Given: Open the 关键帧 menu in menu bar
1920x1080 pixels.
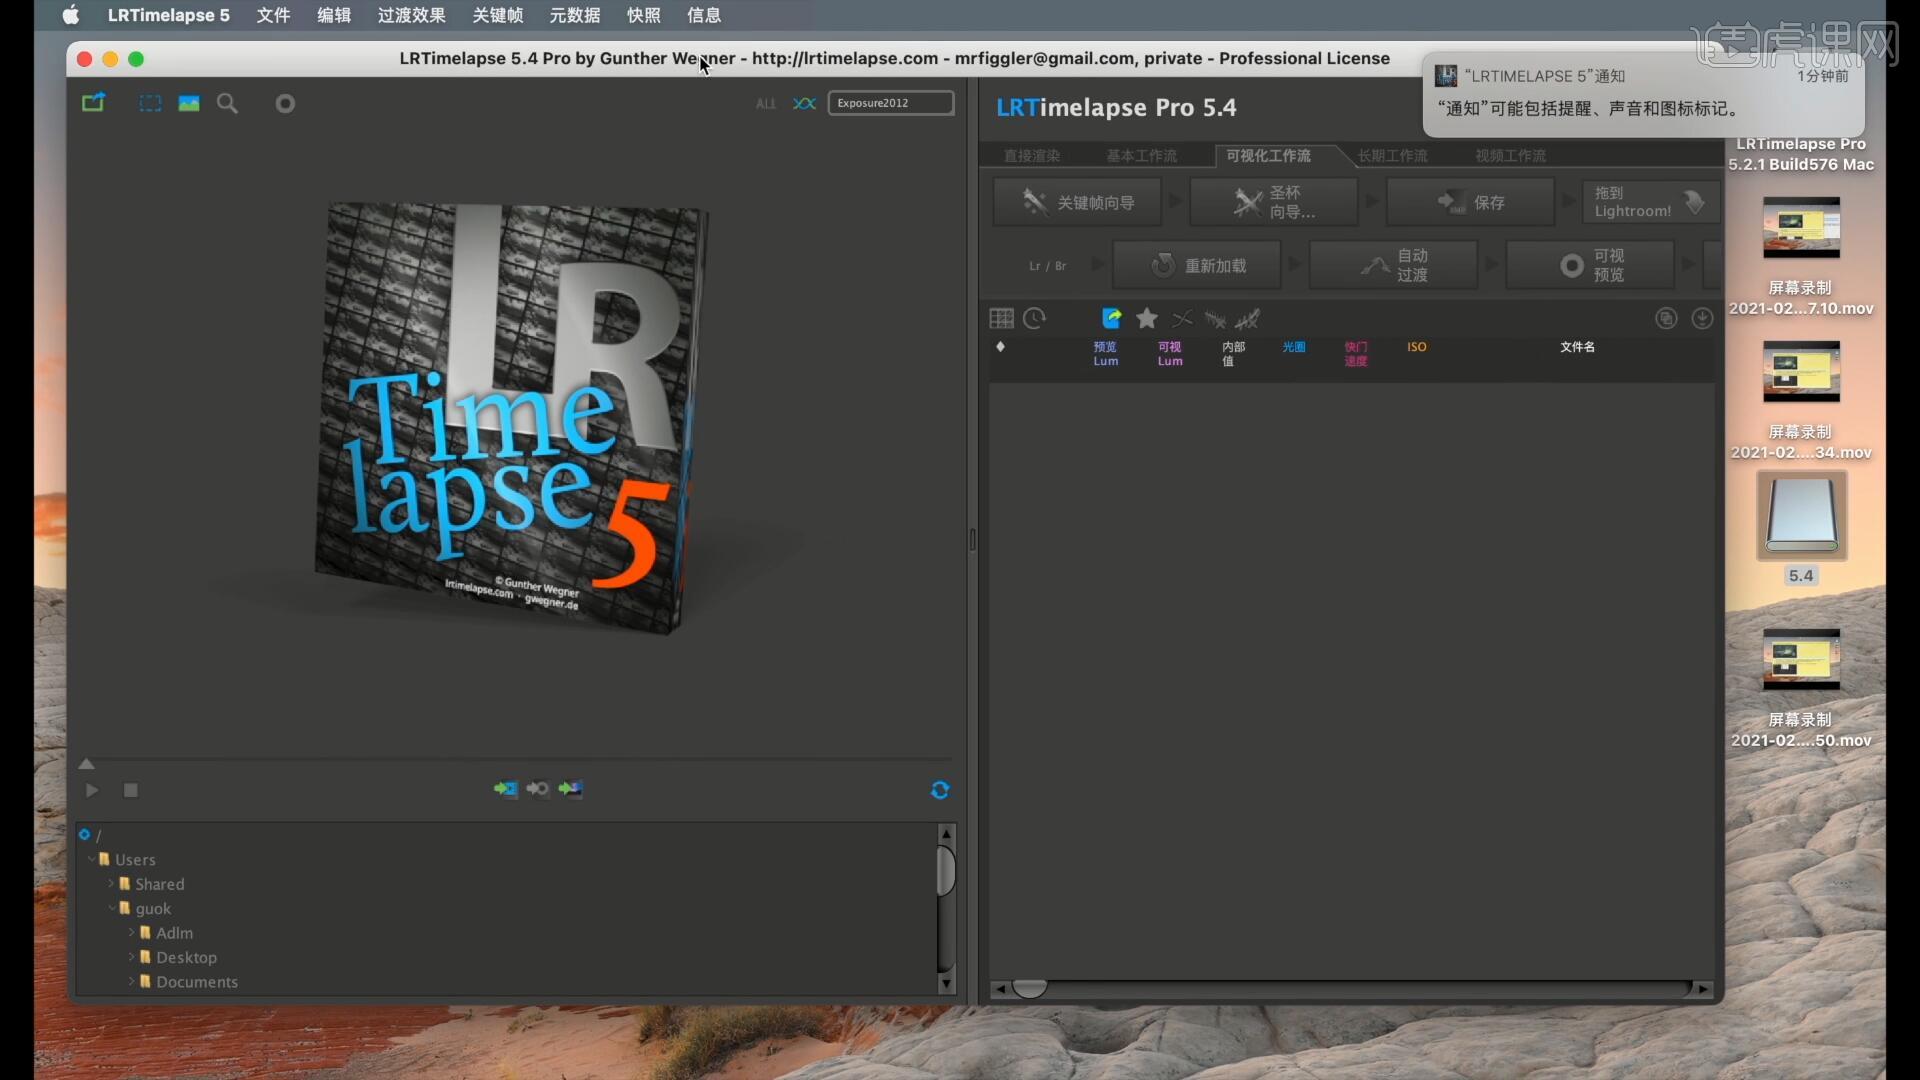Looking at the screenshot, I should click(x=497, y=15).
